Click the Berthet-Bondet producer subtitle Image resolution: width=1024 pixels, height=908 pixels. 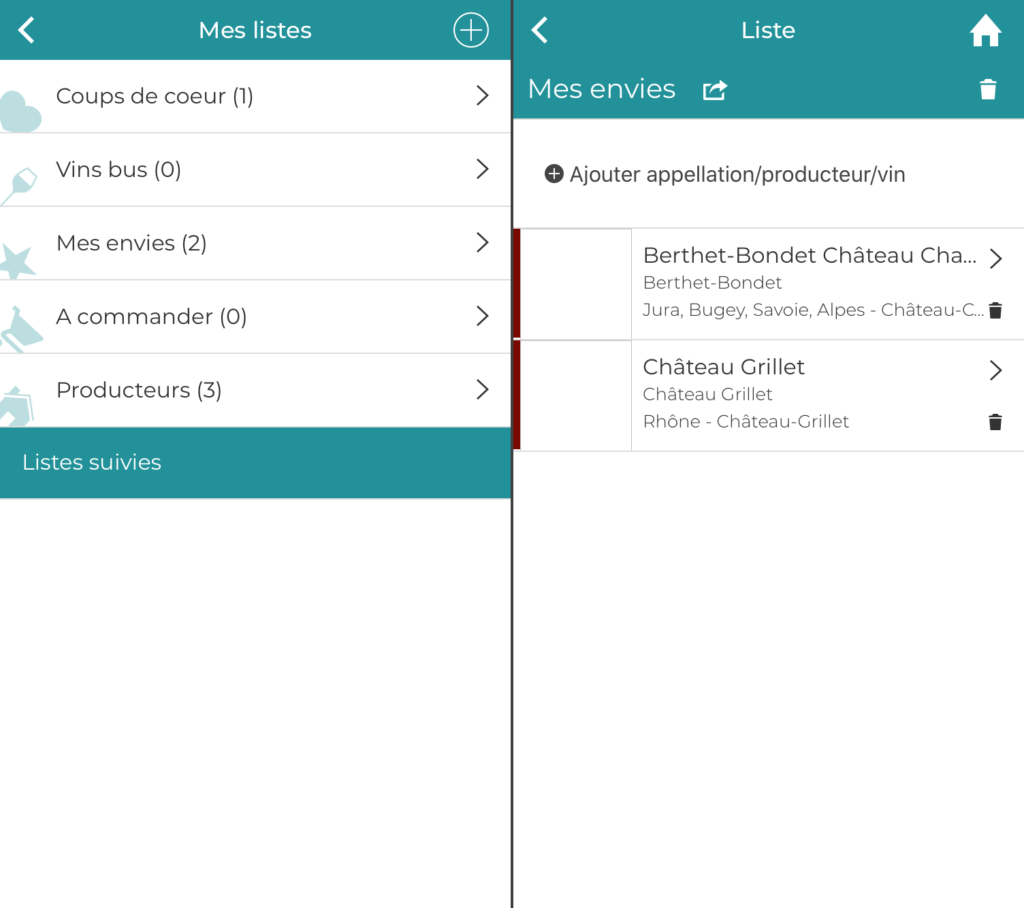pyautogui.click(x=712, y=283)
